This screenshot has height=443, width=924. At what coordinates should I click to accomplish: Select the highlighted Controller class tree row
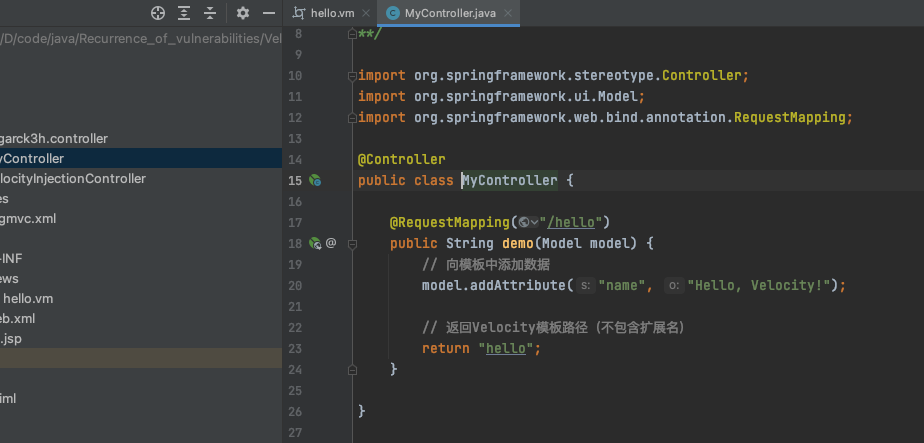(x=141, y=158)
